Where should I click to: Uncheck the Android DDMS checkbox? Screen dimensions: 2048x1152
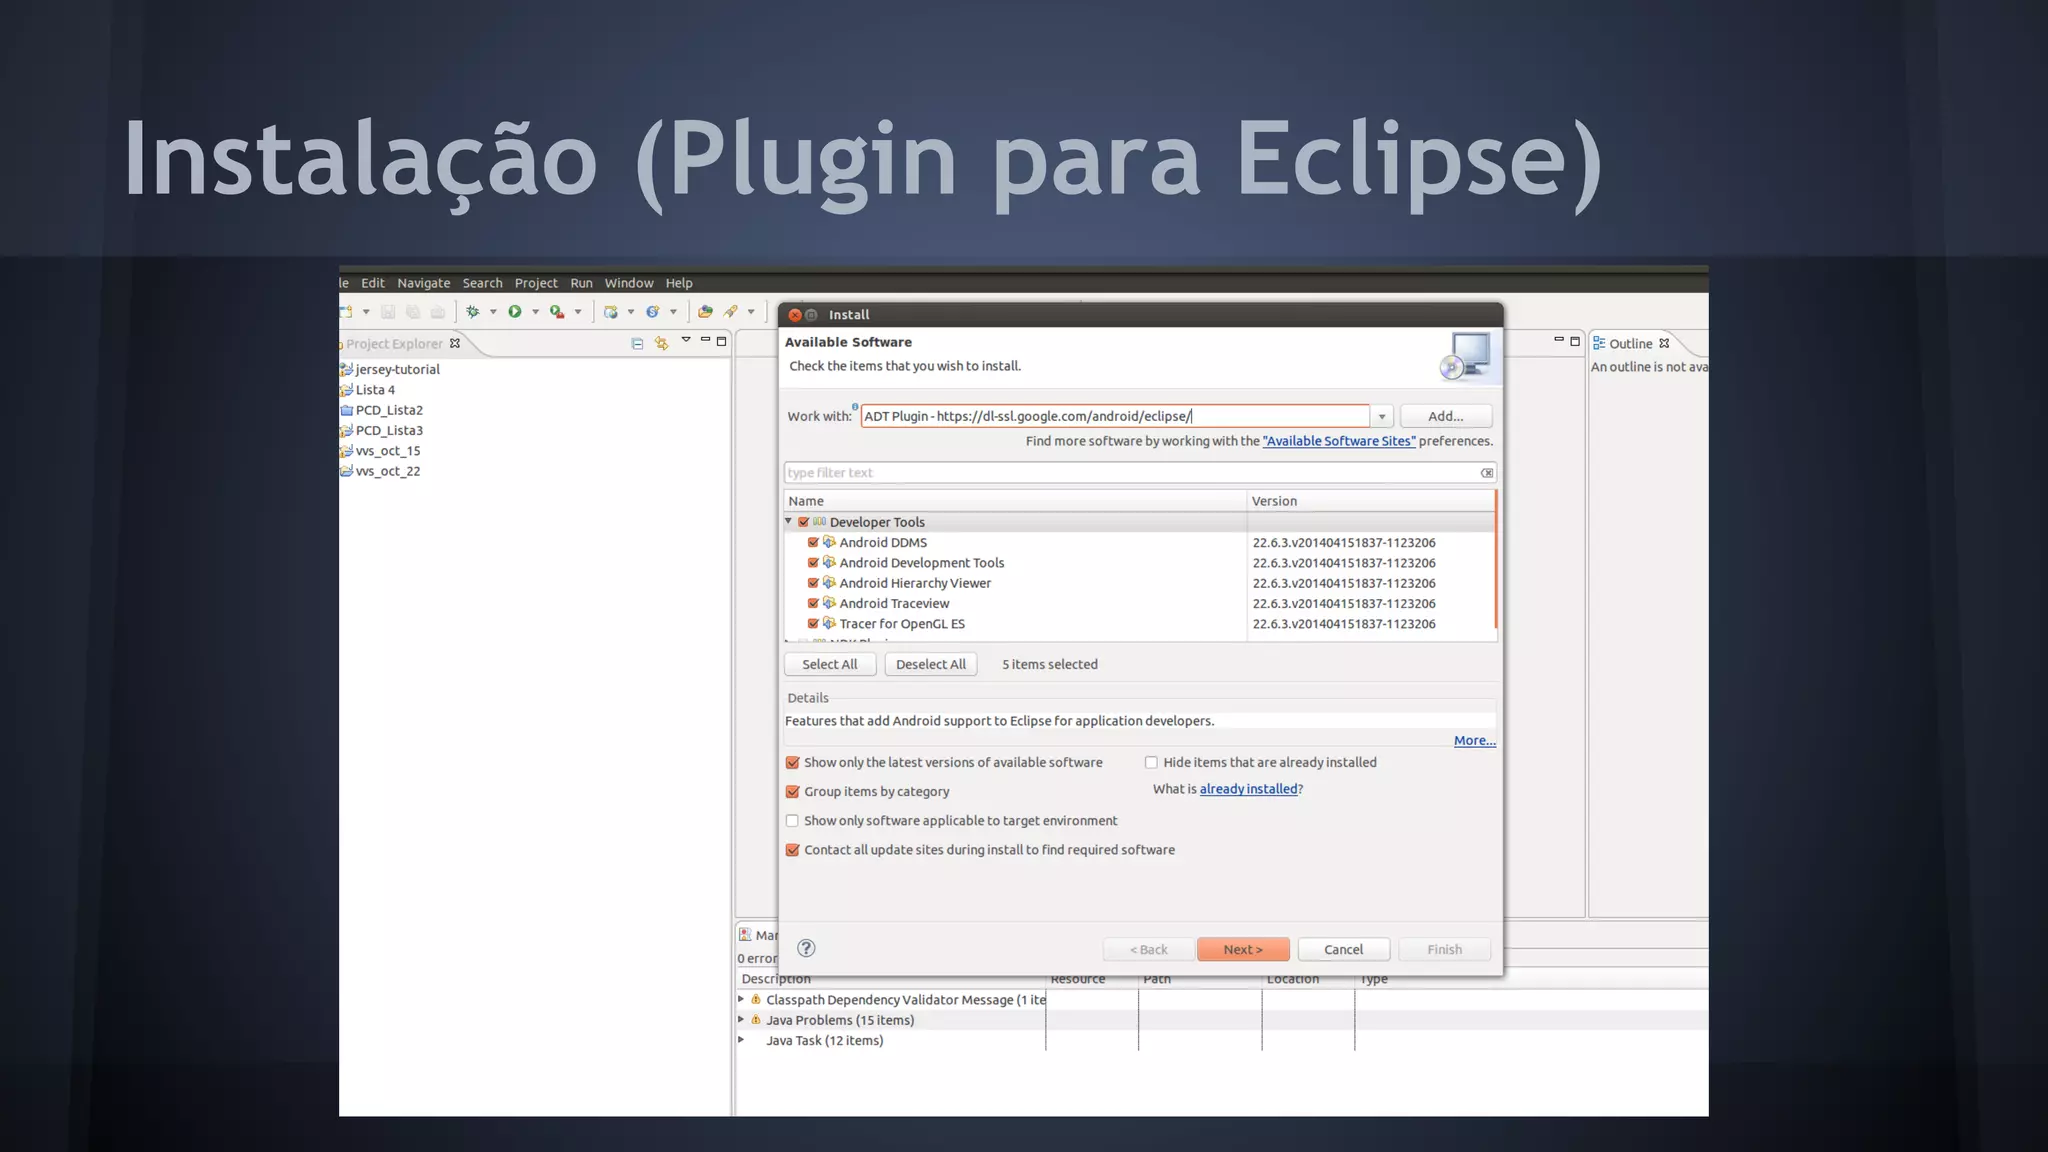click(813, 542)
